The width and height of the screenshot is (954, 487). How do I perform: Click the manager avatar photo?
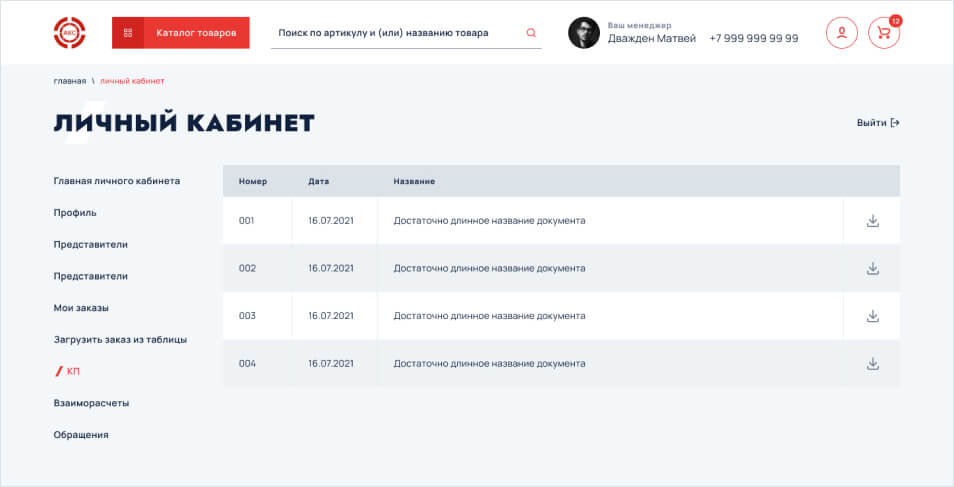click(x=584, y=33)
